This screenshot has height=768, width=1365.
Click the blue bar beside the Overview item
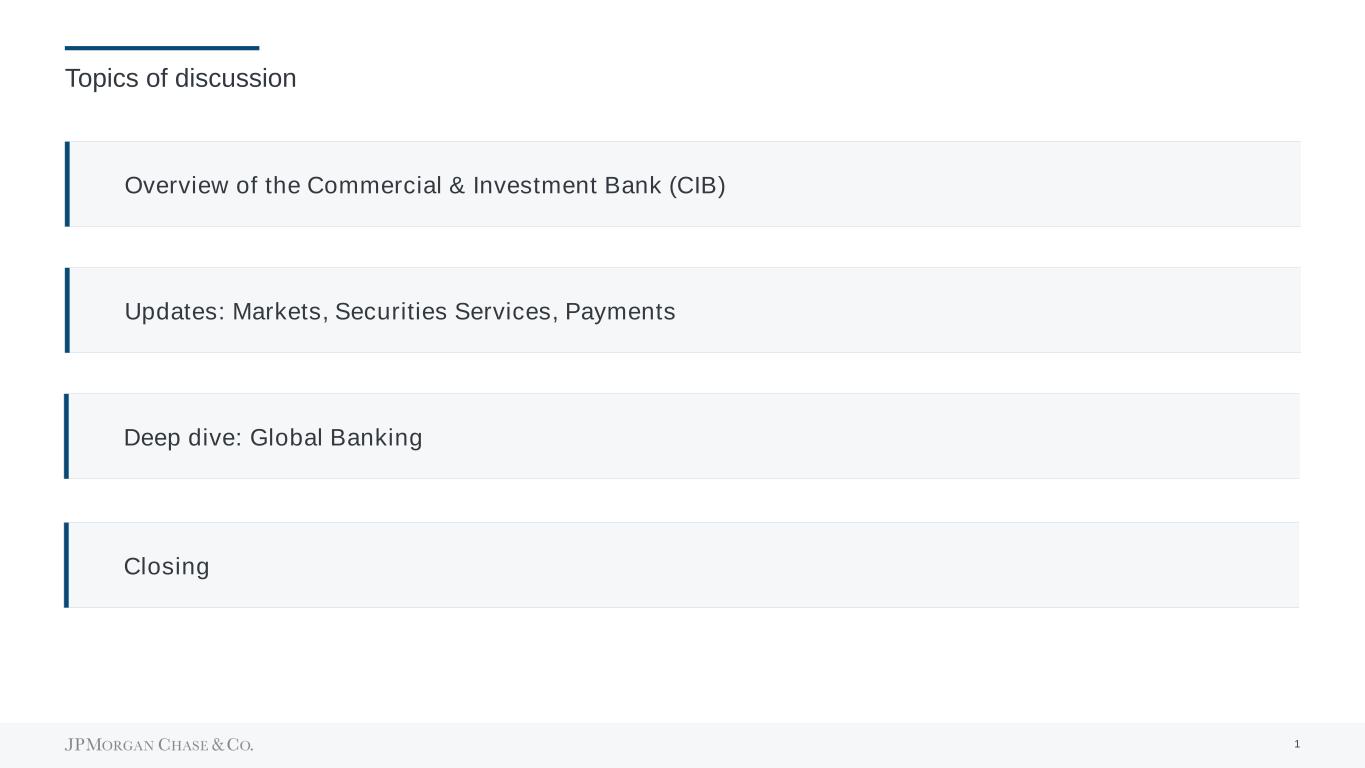pyautogui.click(x=67, y=184)
